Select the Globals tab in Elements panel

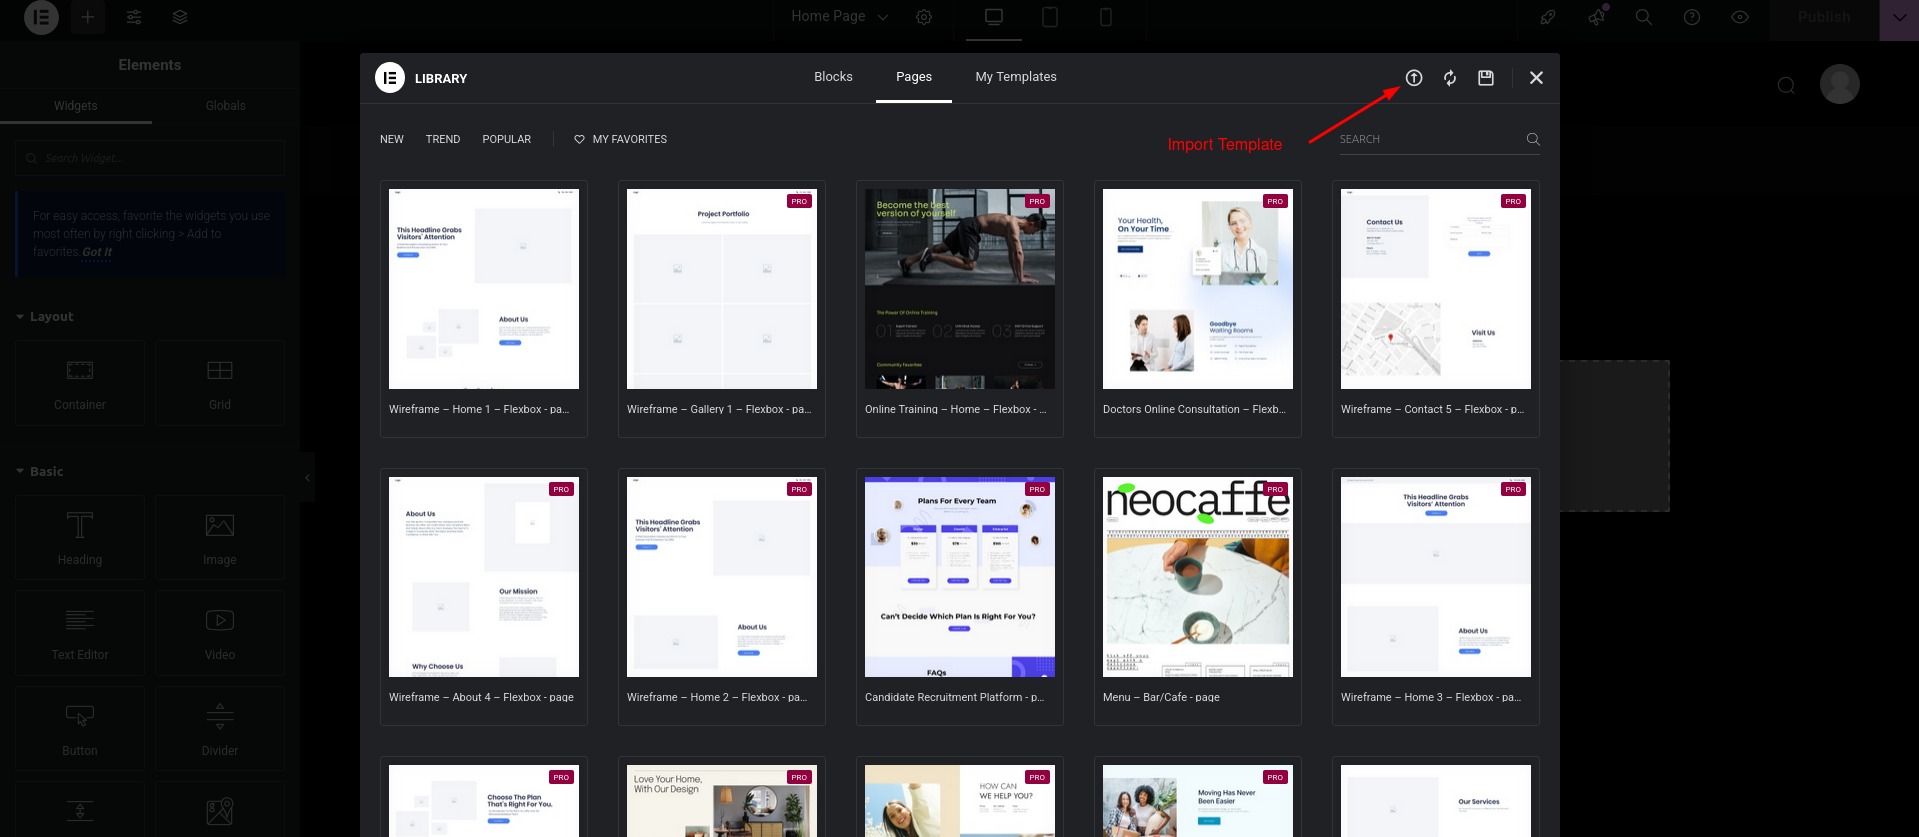(226, 106)
